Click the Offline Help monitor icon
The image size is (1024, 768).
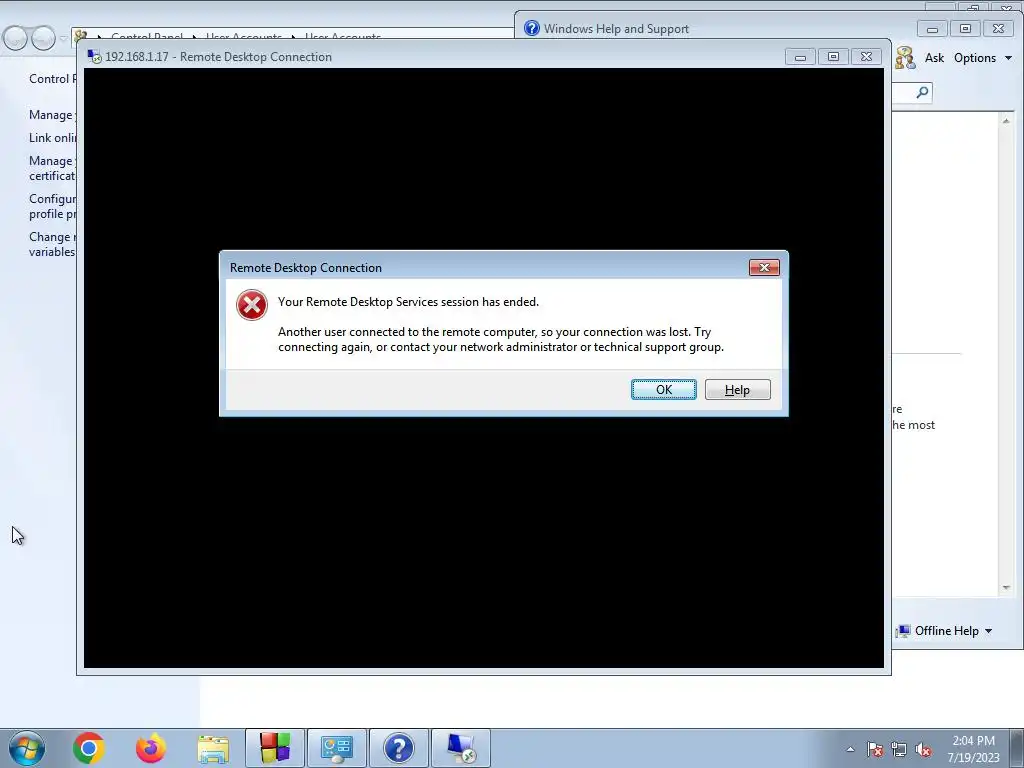[903, 631]
